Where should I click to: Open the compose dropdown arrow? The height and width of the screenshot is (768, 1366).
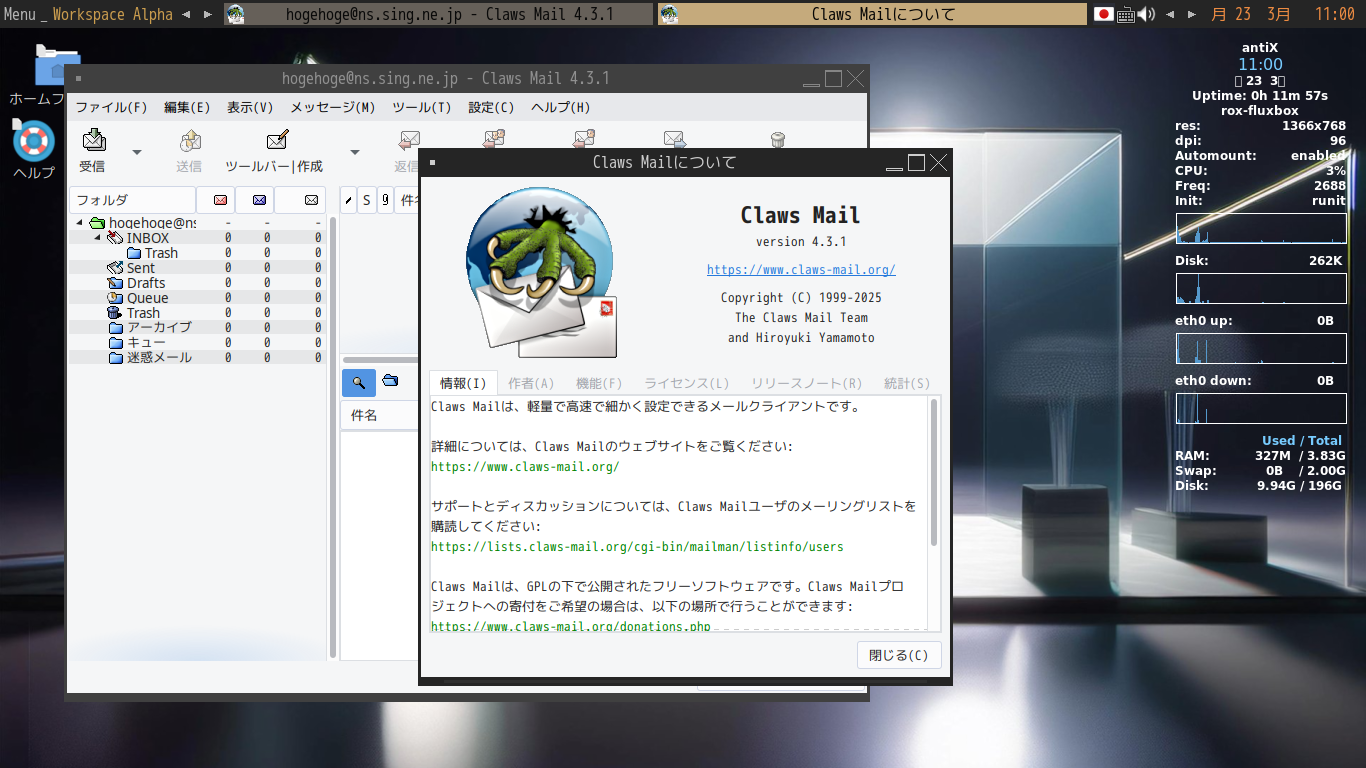[354, 152]
